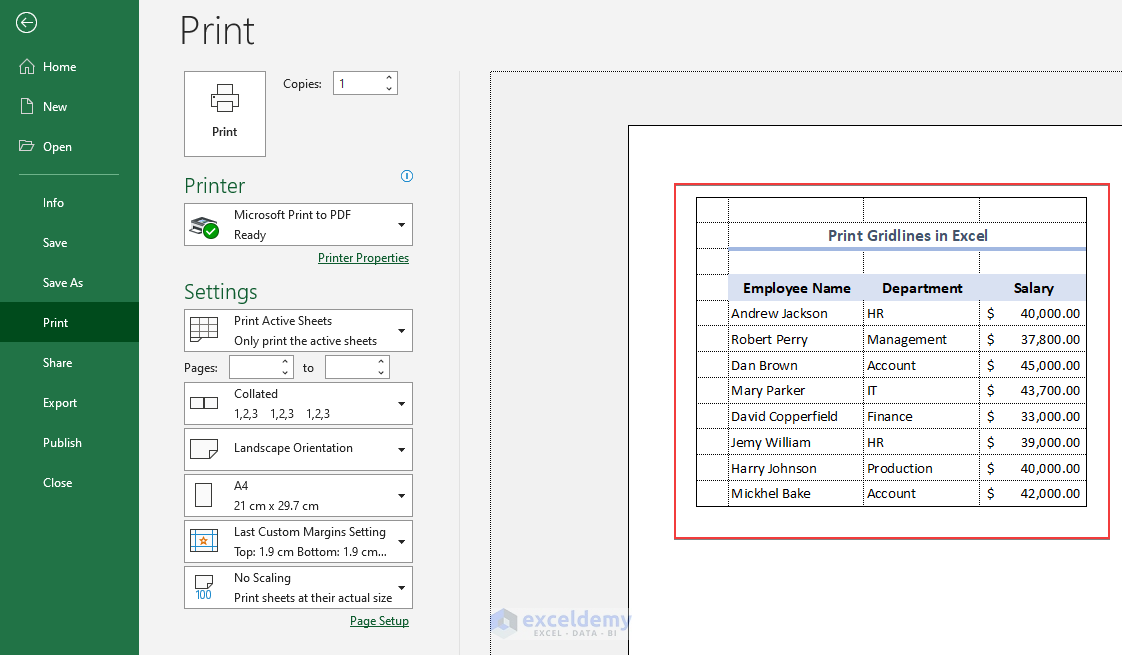Increase the number of copies

[389, 77]
